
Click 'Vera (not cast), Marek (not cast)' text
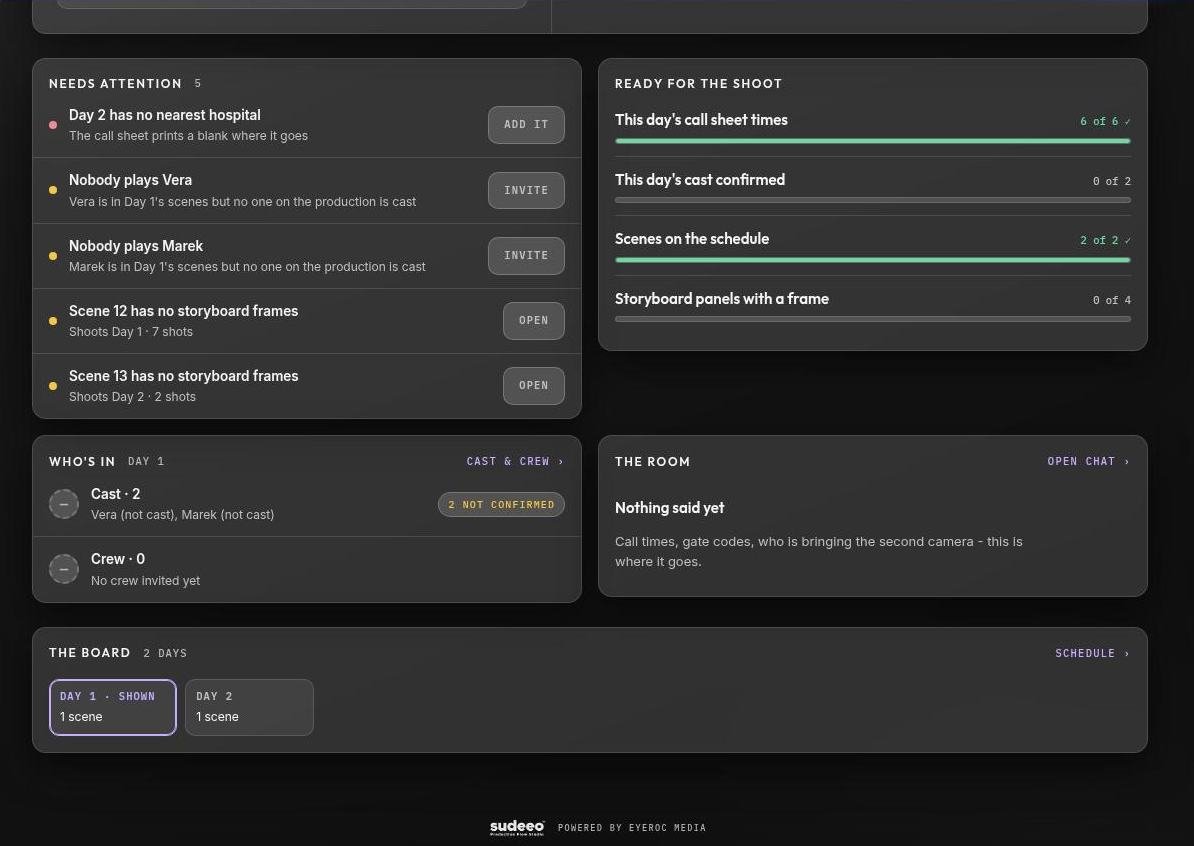(x=182, y=515)
